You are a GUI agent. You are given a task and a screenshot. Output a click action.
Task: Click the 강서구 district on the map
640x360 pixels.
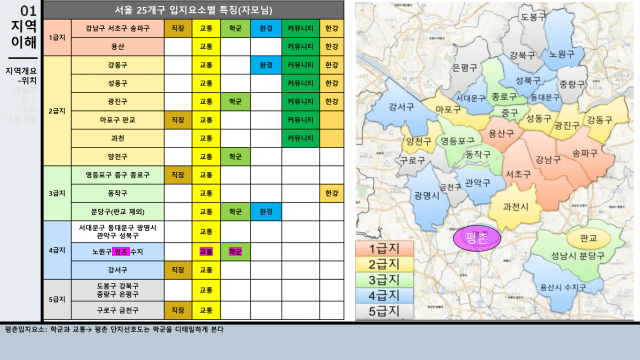point(400,107)
